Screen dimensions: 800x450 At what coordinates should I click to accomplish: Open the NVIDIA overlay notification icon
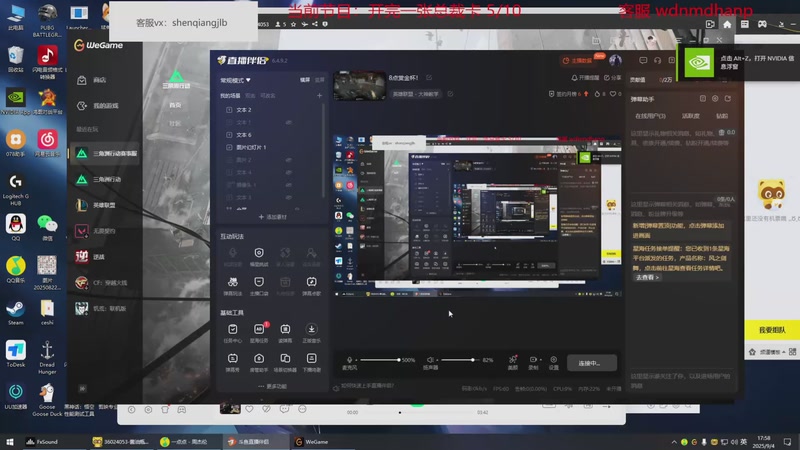click(x=699, y=62)
